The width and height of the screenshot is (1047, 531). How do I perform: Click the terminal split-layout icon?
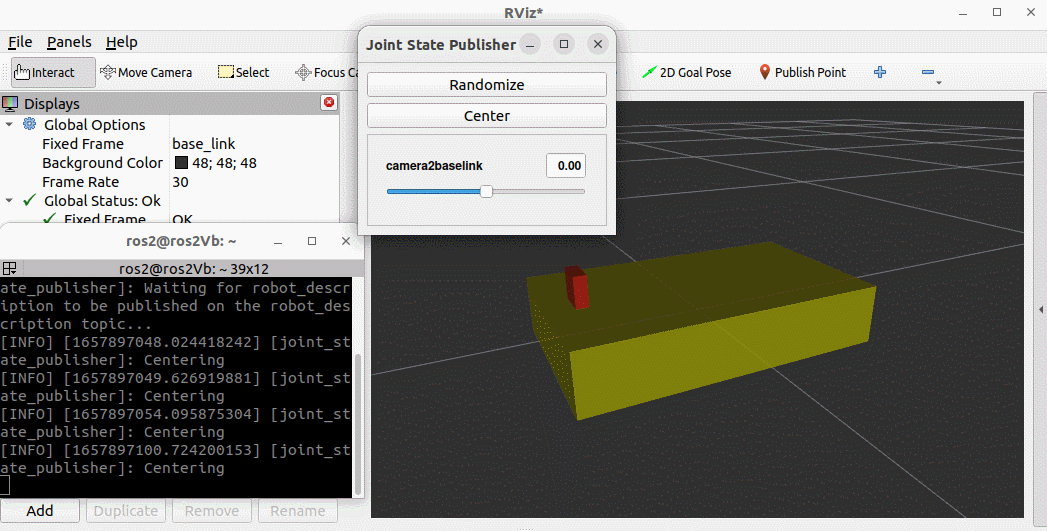(x=9, y=268)
